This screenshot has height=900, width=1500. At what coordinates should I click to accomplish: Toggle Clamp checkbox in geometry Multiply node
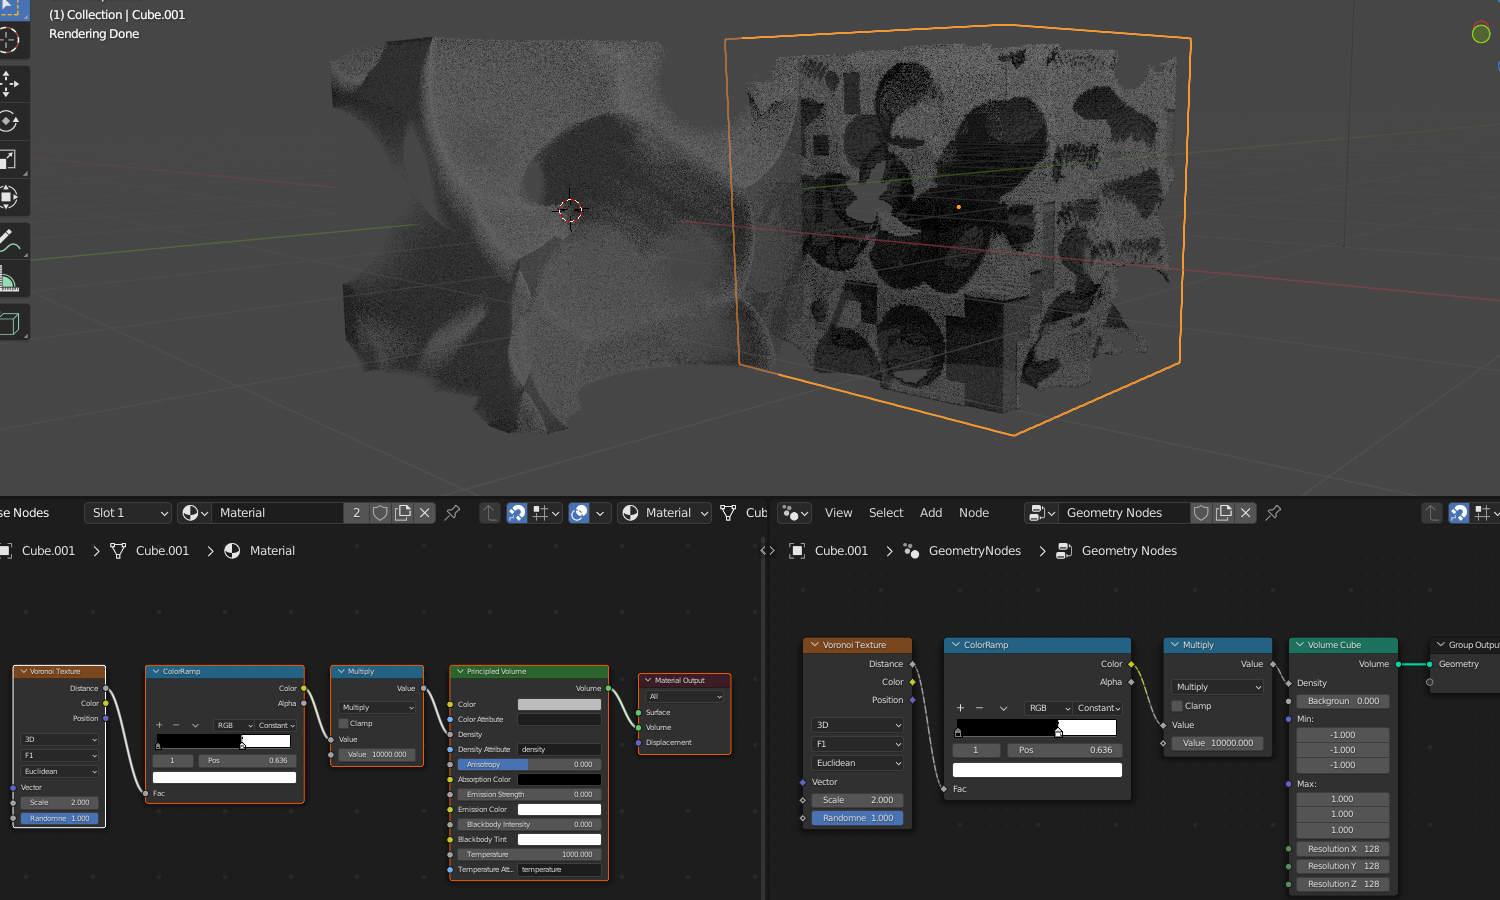1177,706
